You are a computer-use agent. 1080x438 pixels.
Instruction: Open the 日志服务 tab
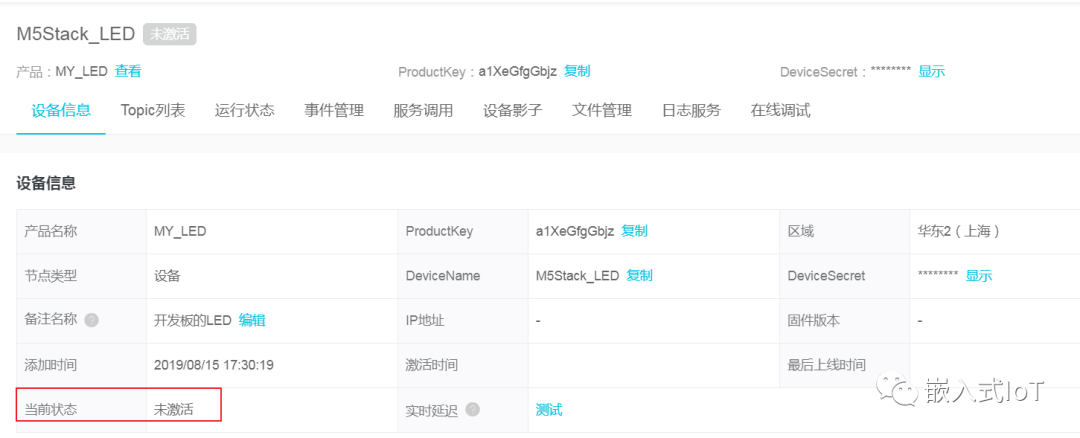tap(691, 110)
